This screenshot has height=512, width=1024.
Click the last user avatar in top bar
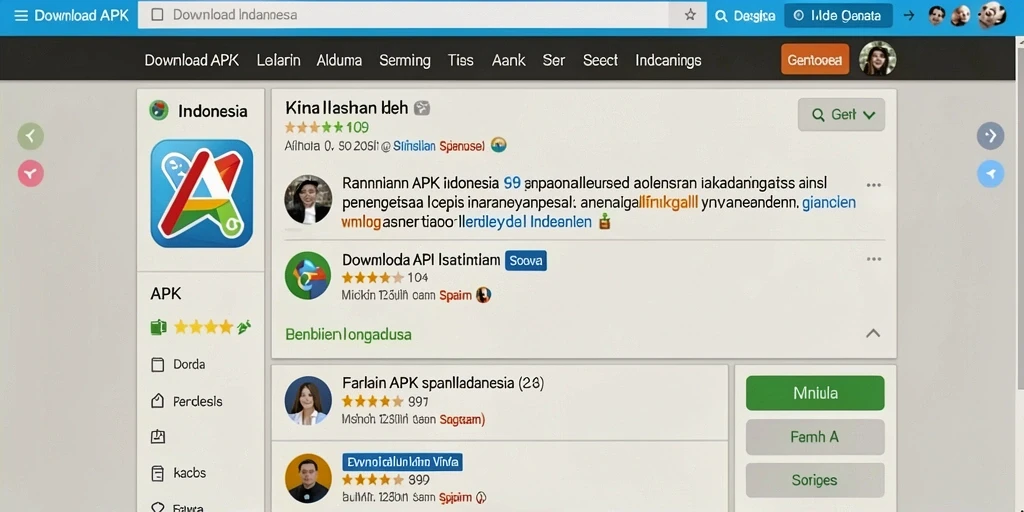coord(992,14)
